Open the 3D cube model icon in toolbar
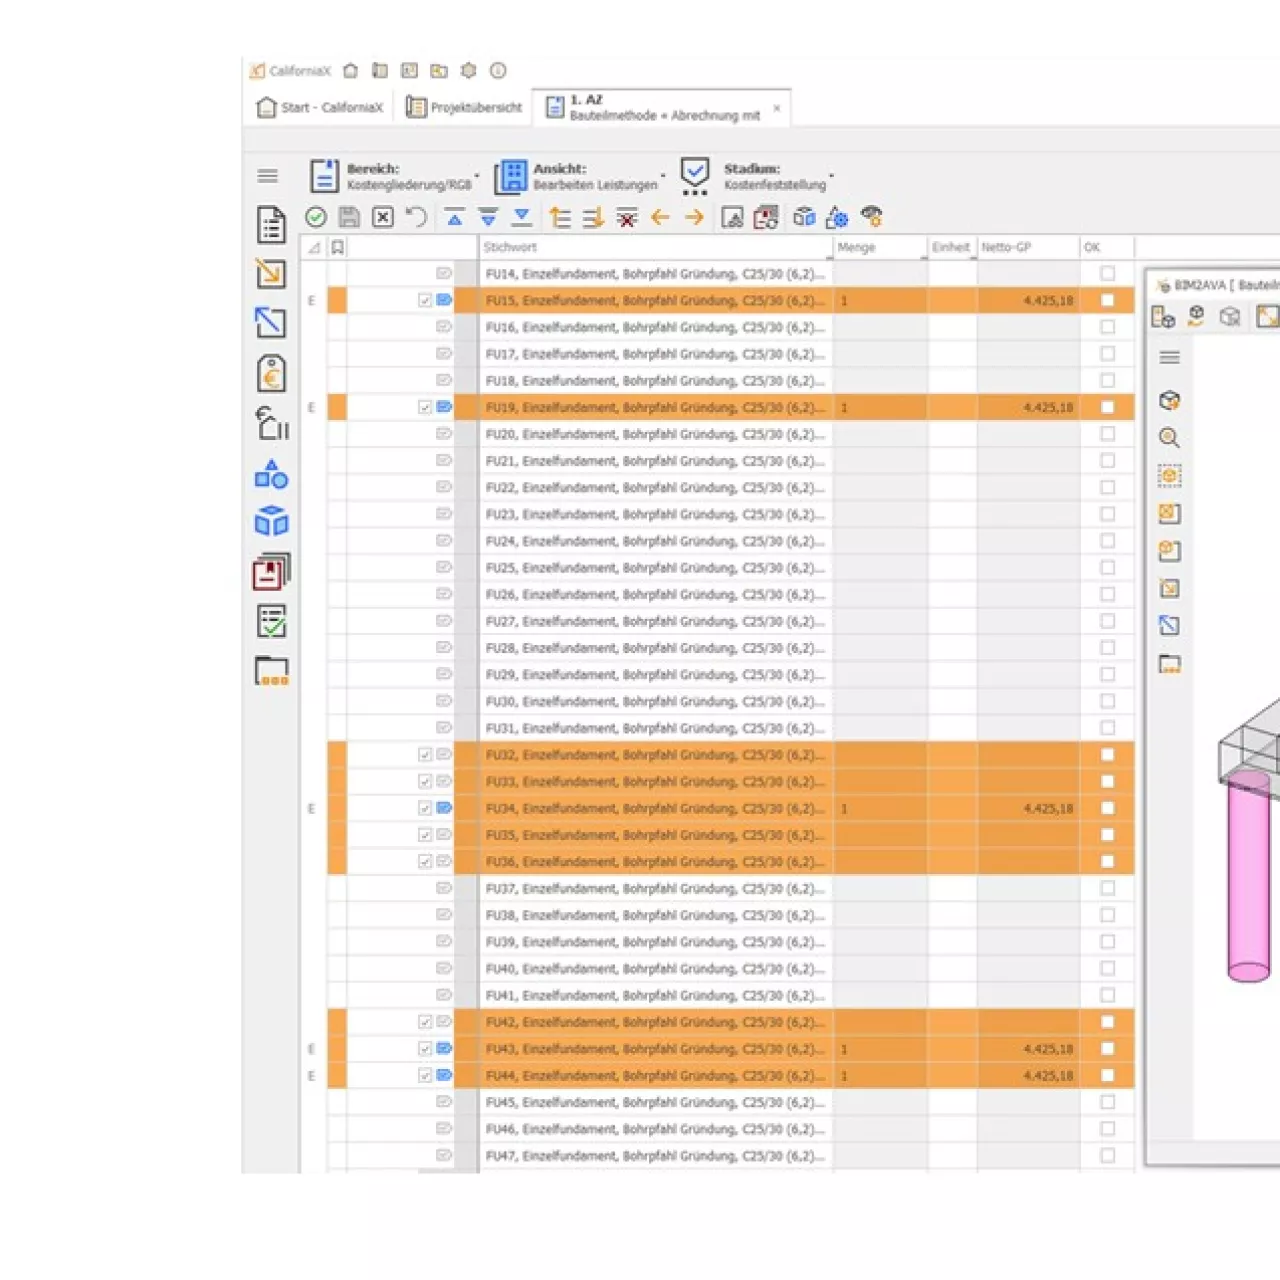Viewport: 1280px width, 1280px height. [x=803, y=217]
